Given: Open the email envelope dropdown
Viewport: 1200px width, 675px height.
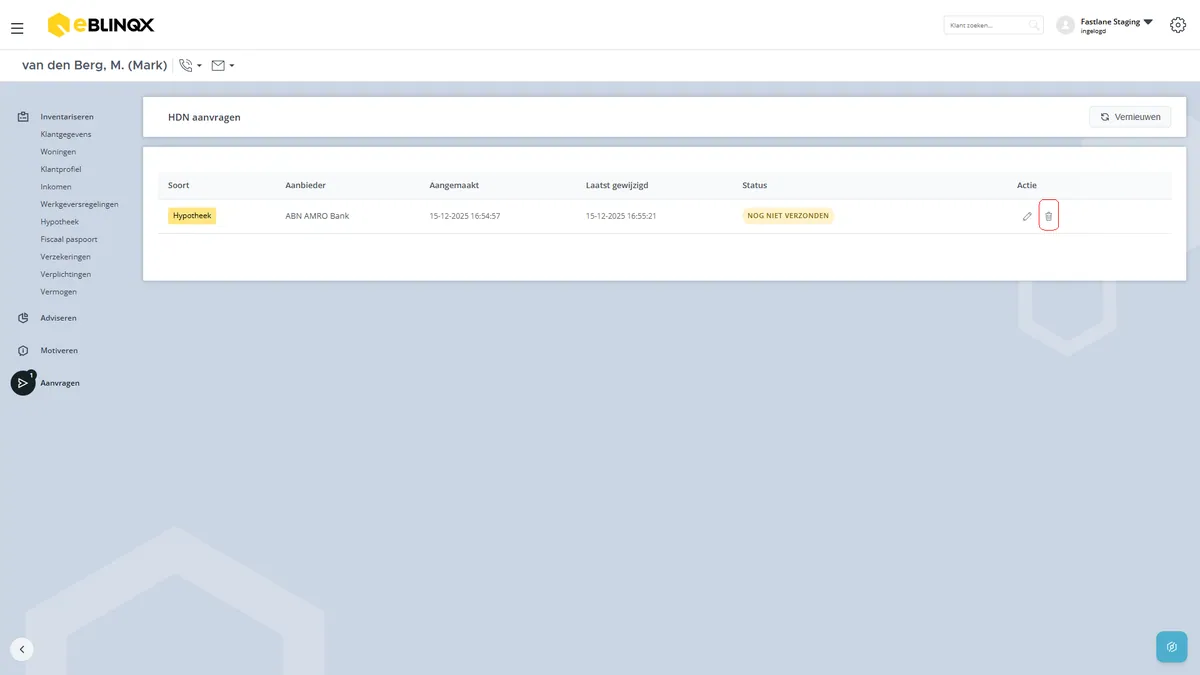Looking at the screenshot, I should tap(223, 66).
